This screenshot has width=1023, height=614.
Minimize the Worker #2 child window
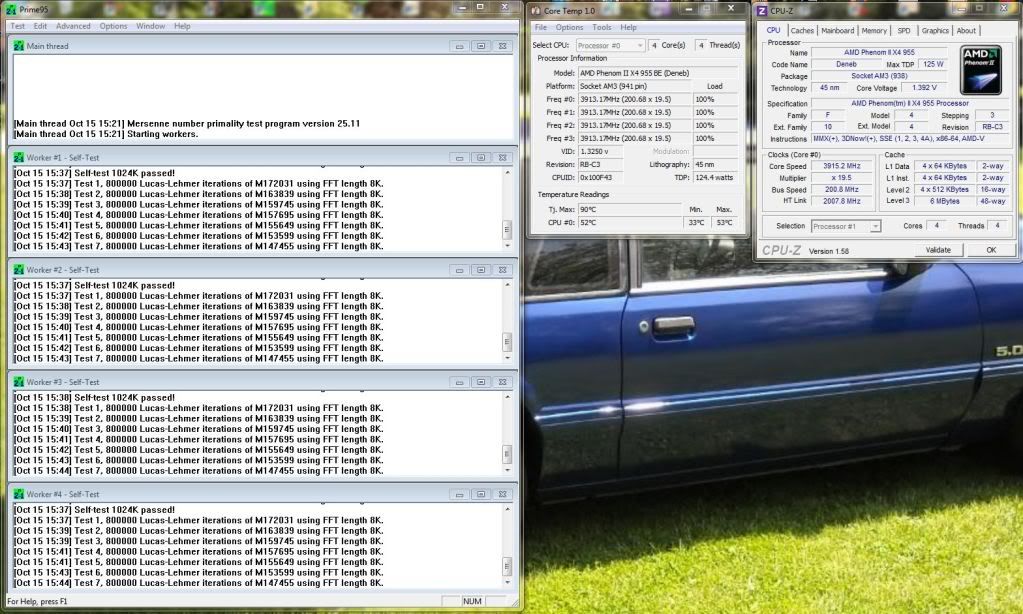459,269
